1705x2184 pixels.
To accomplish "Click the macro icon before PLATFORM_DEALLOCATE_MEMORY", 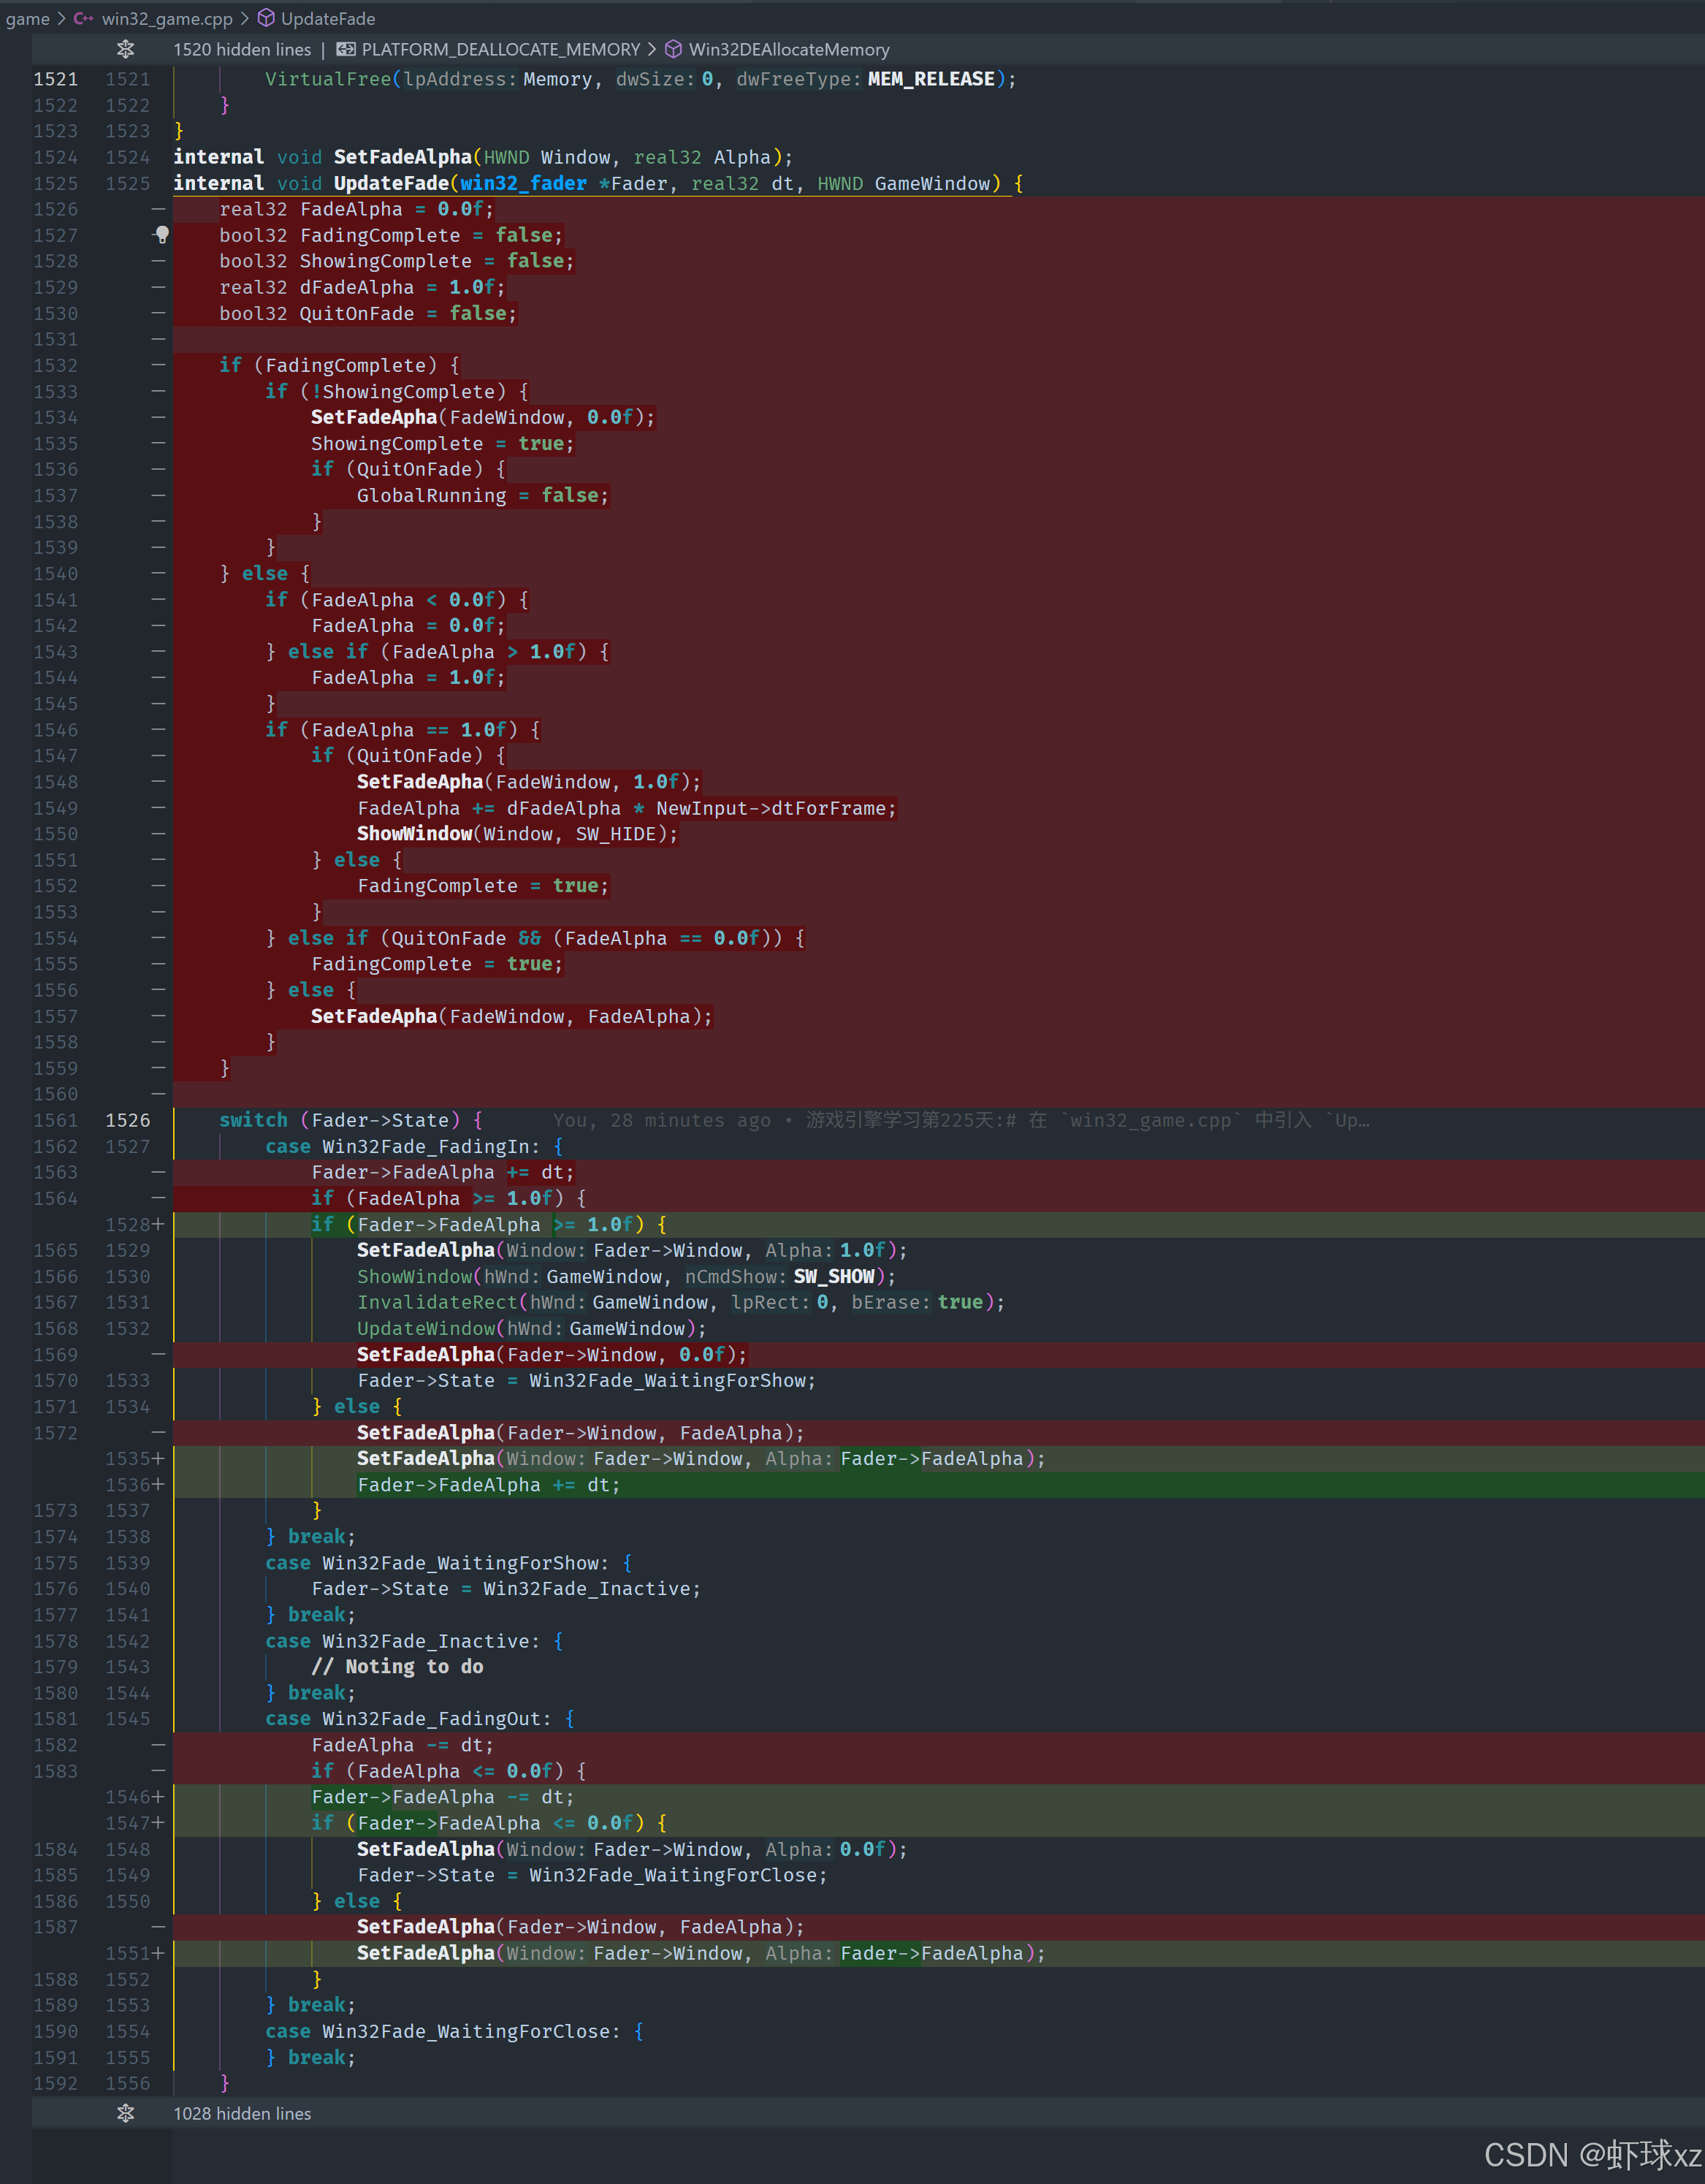I will coord(346,49).
